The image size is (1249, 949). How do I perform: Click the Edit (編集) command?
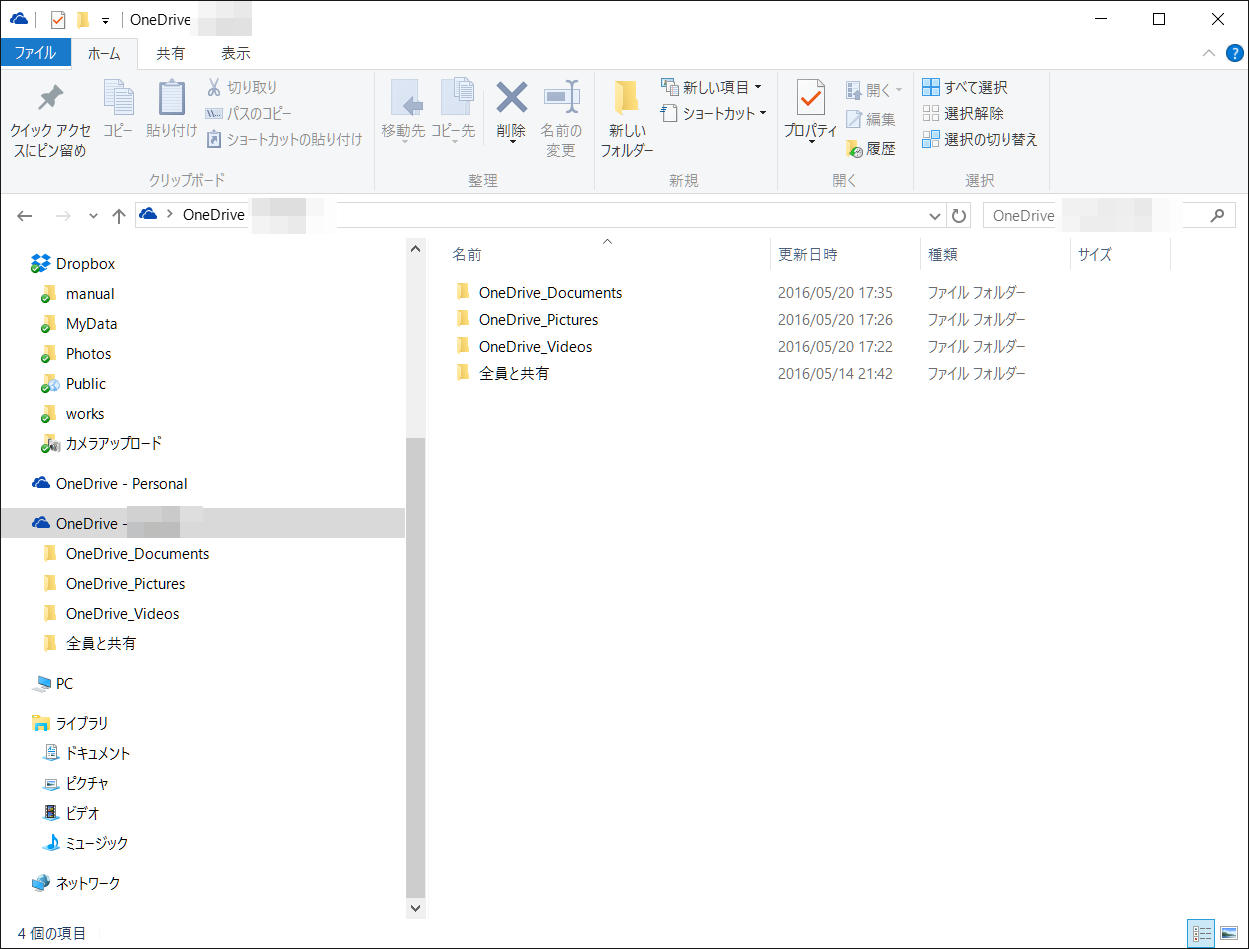pyautogui.click(x=870, y=119)
